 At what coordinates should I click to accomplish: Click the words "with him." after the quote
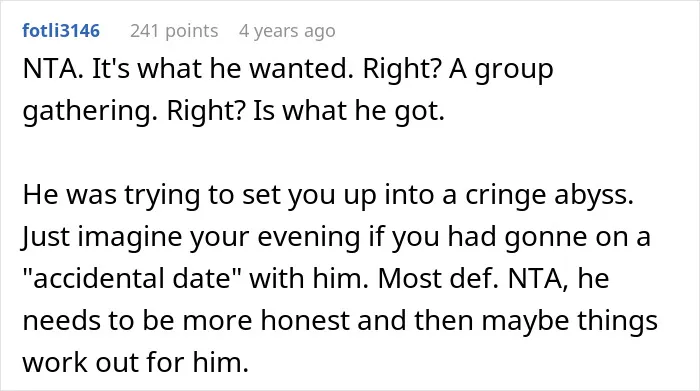click(x=309, y=278)
